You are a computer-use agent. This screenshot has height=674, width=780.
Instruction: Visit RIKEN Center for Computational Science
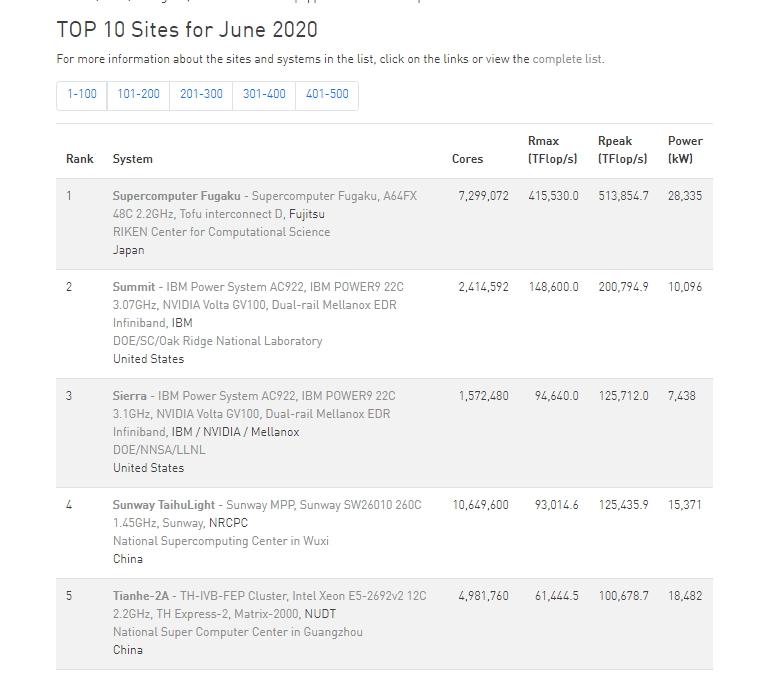221,232
